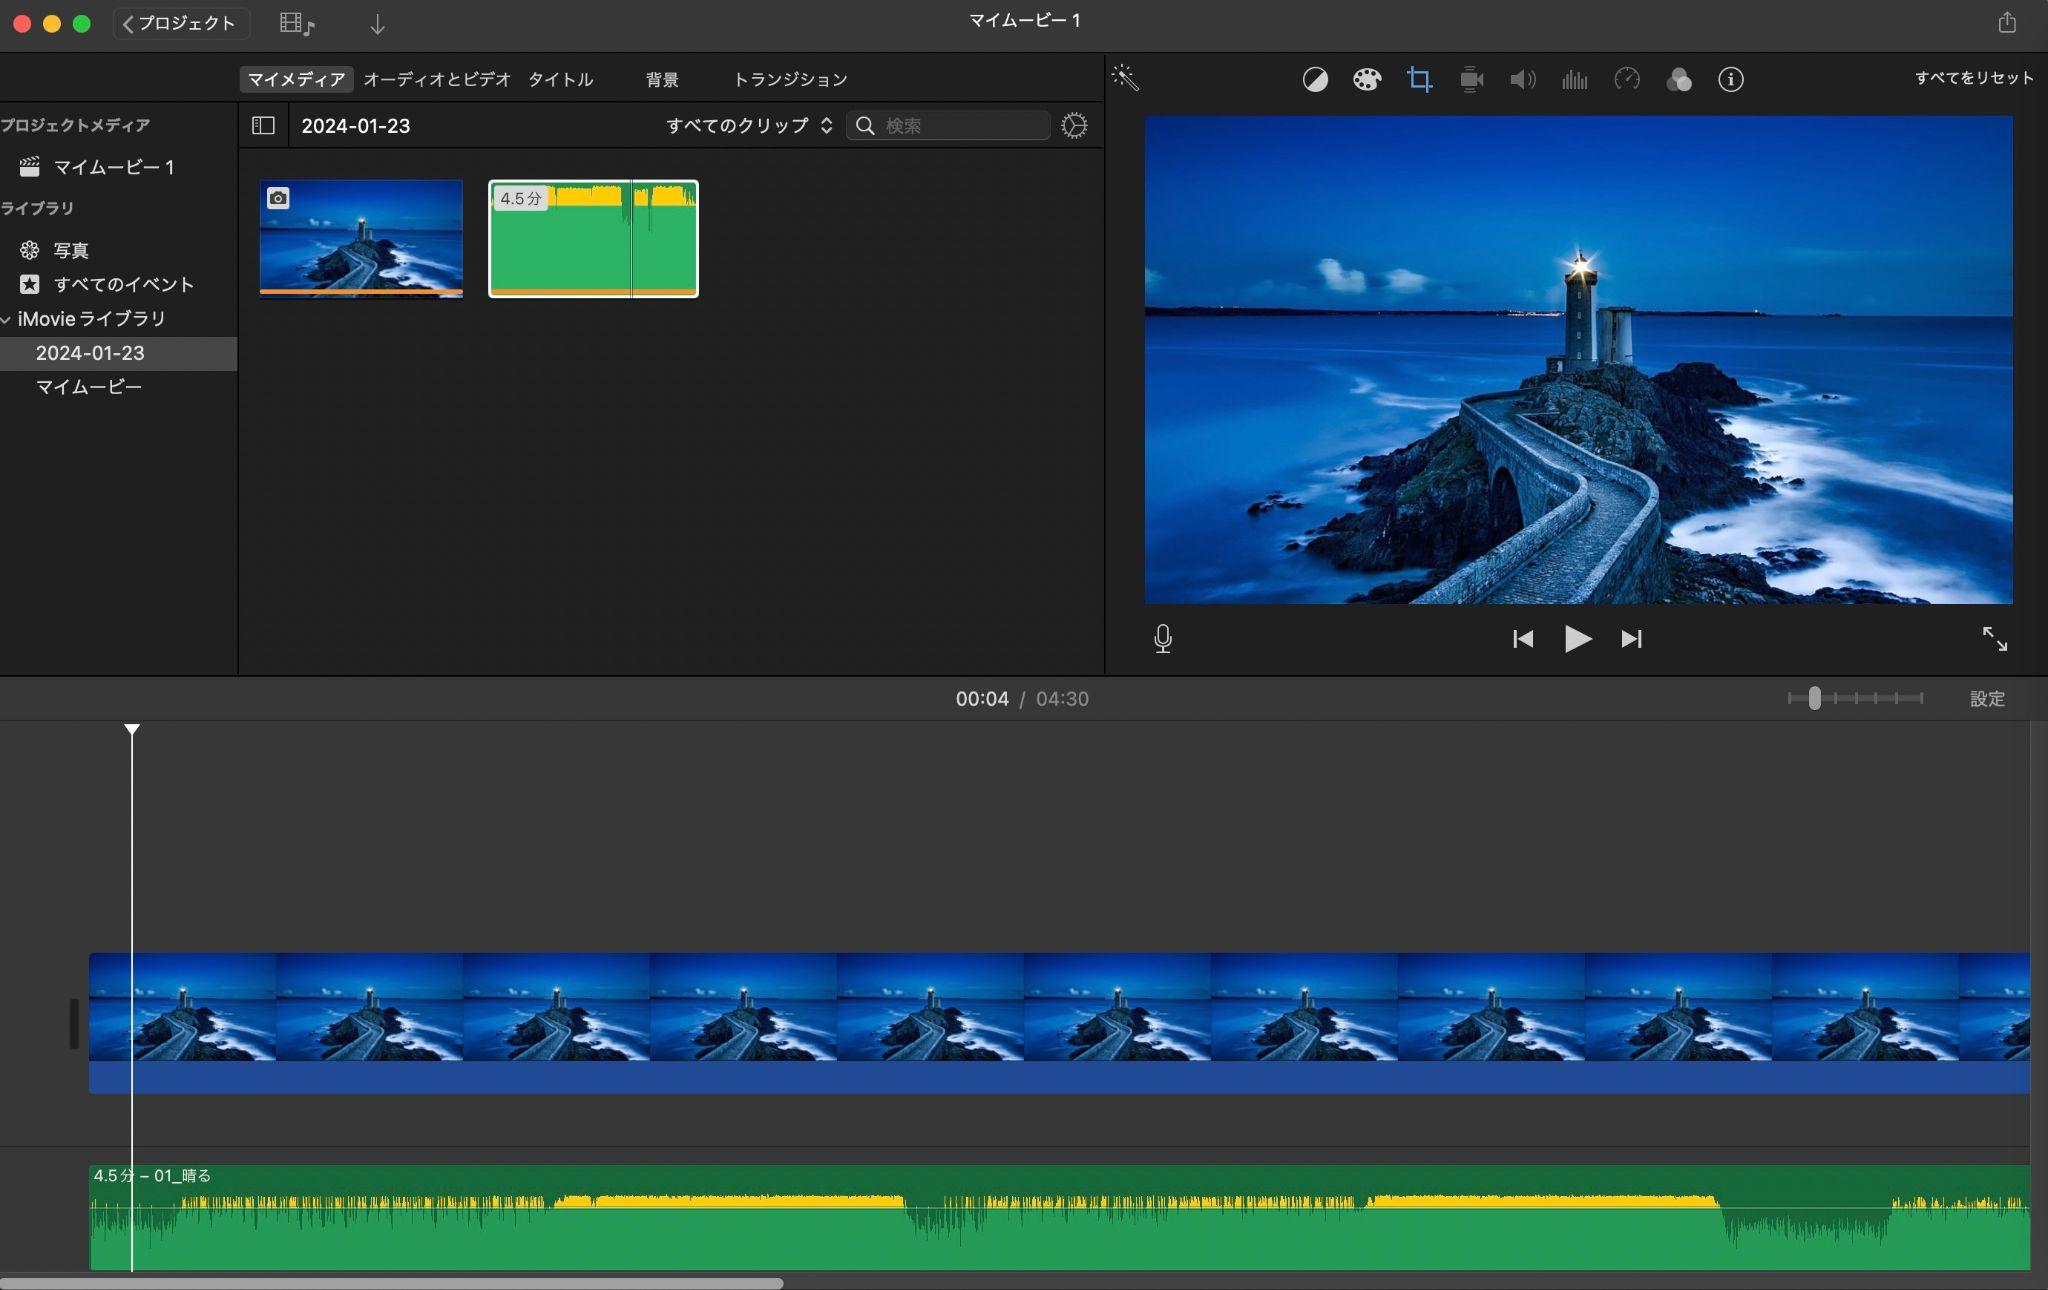Viewport: 2048px width, 1290px height.
Task: Switch to 背景 tab
Action: click(662, 79)
